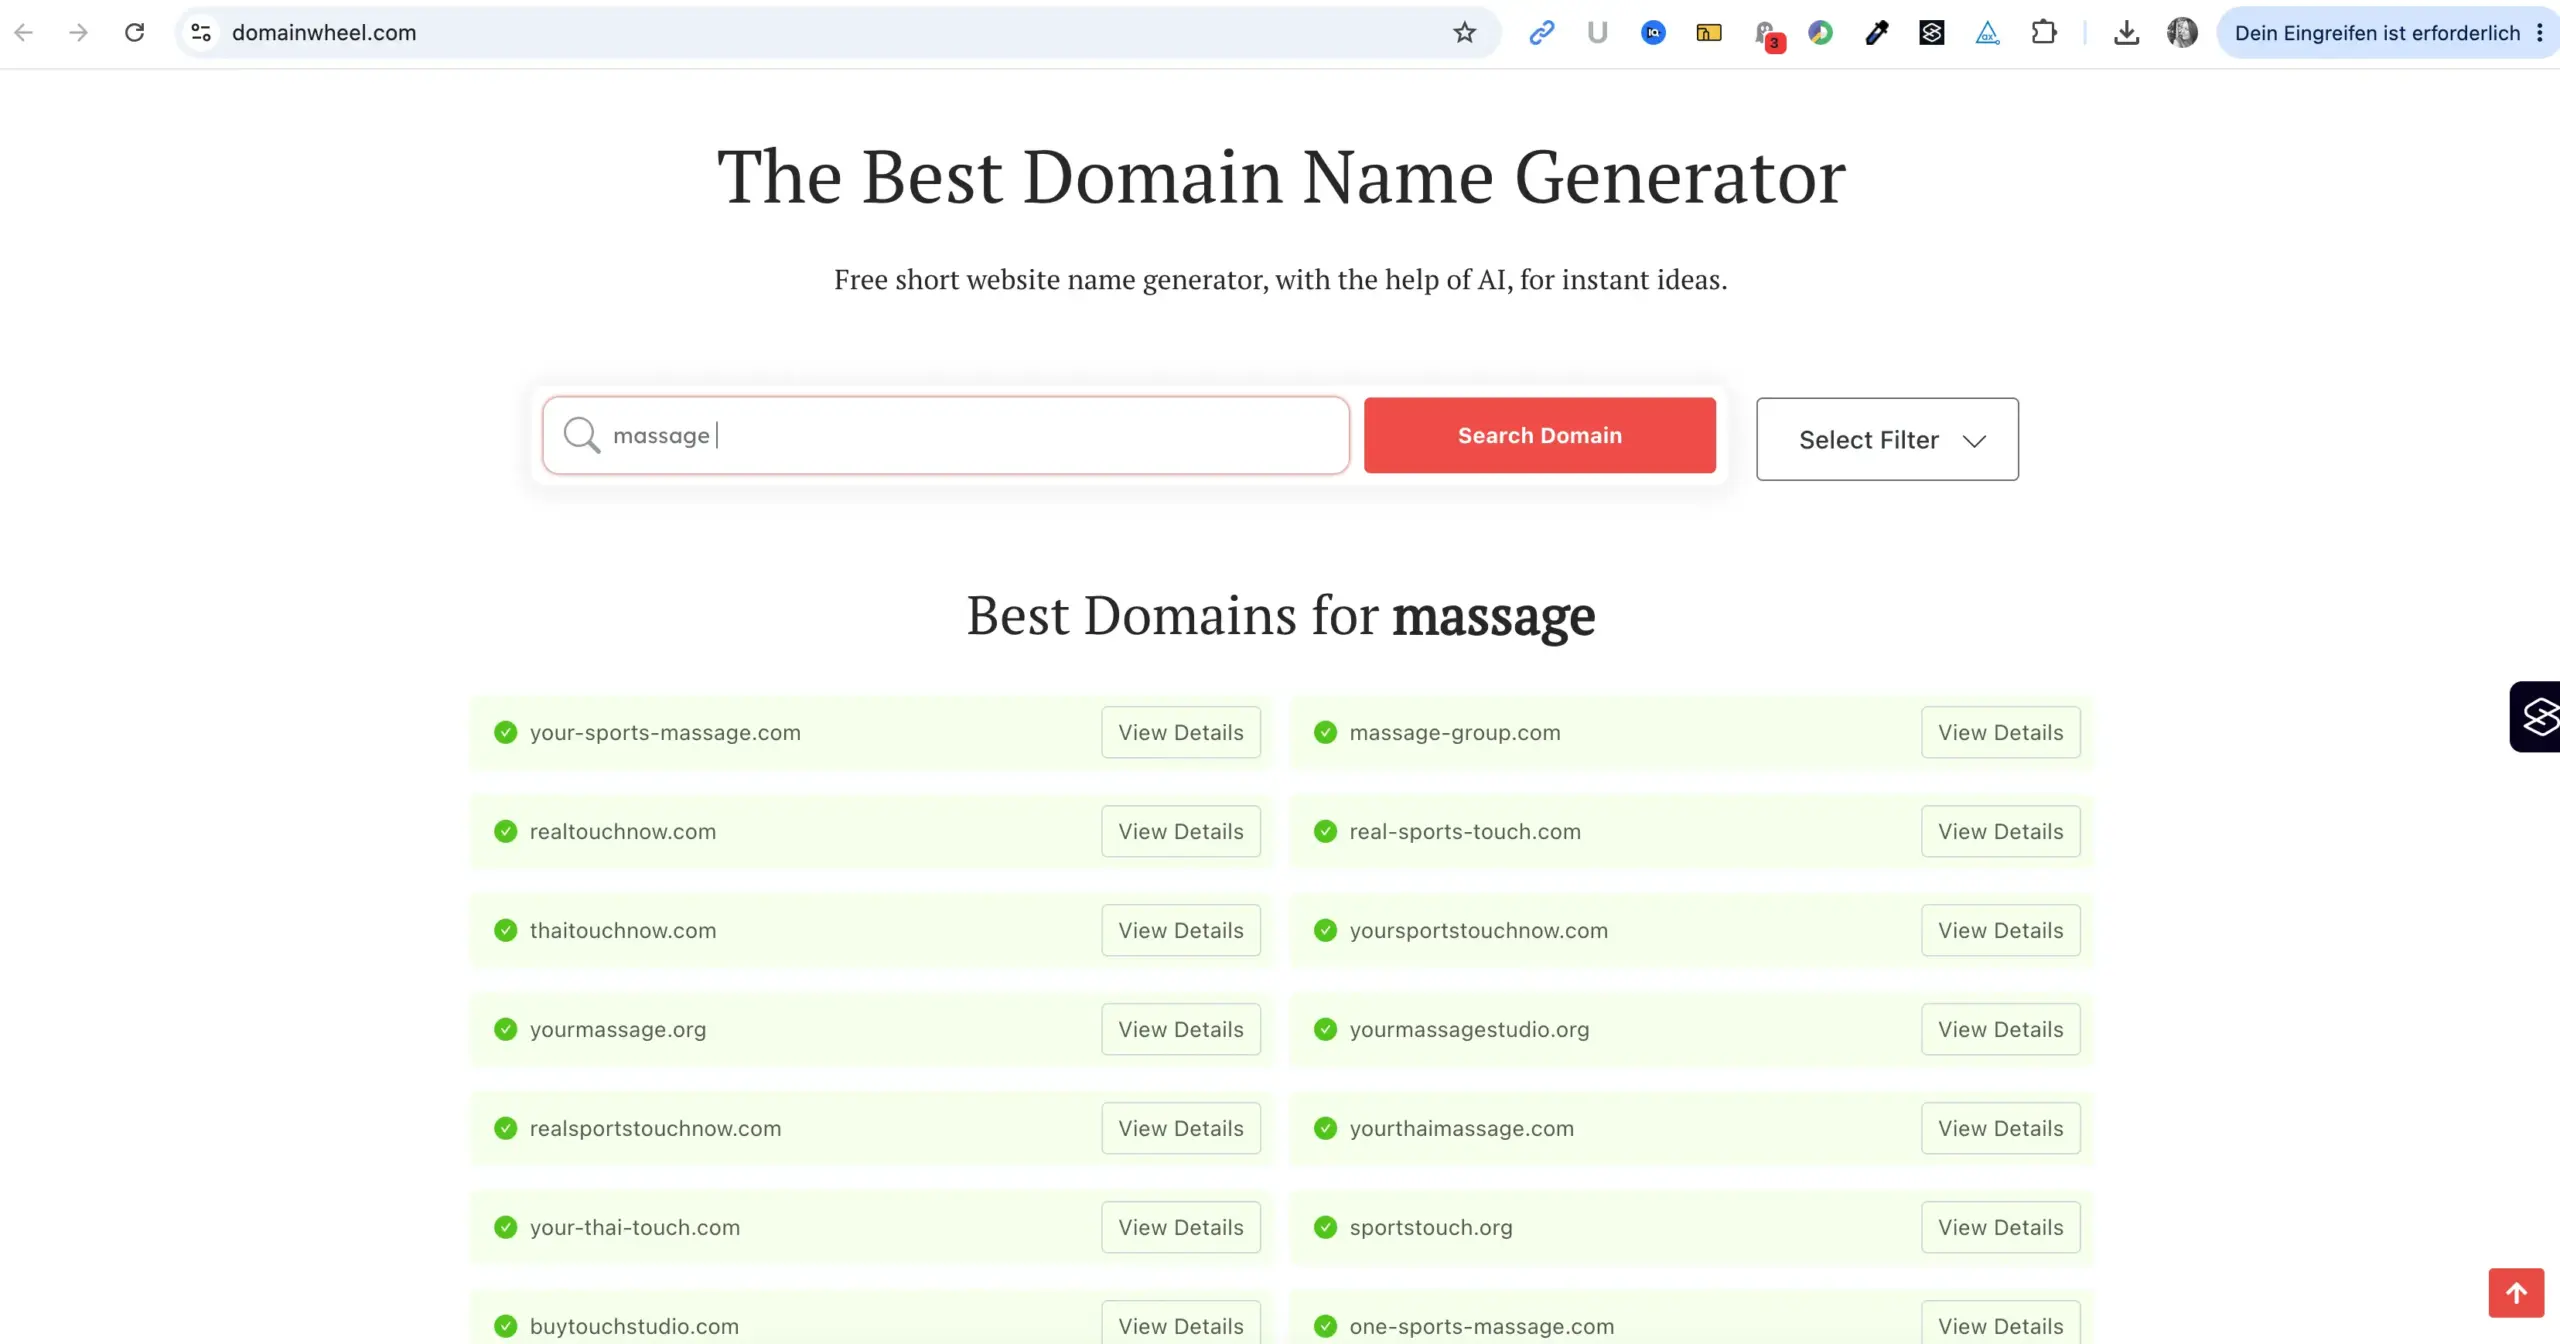
Task: Open the black floating side widget
Action: [2536, 717]
